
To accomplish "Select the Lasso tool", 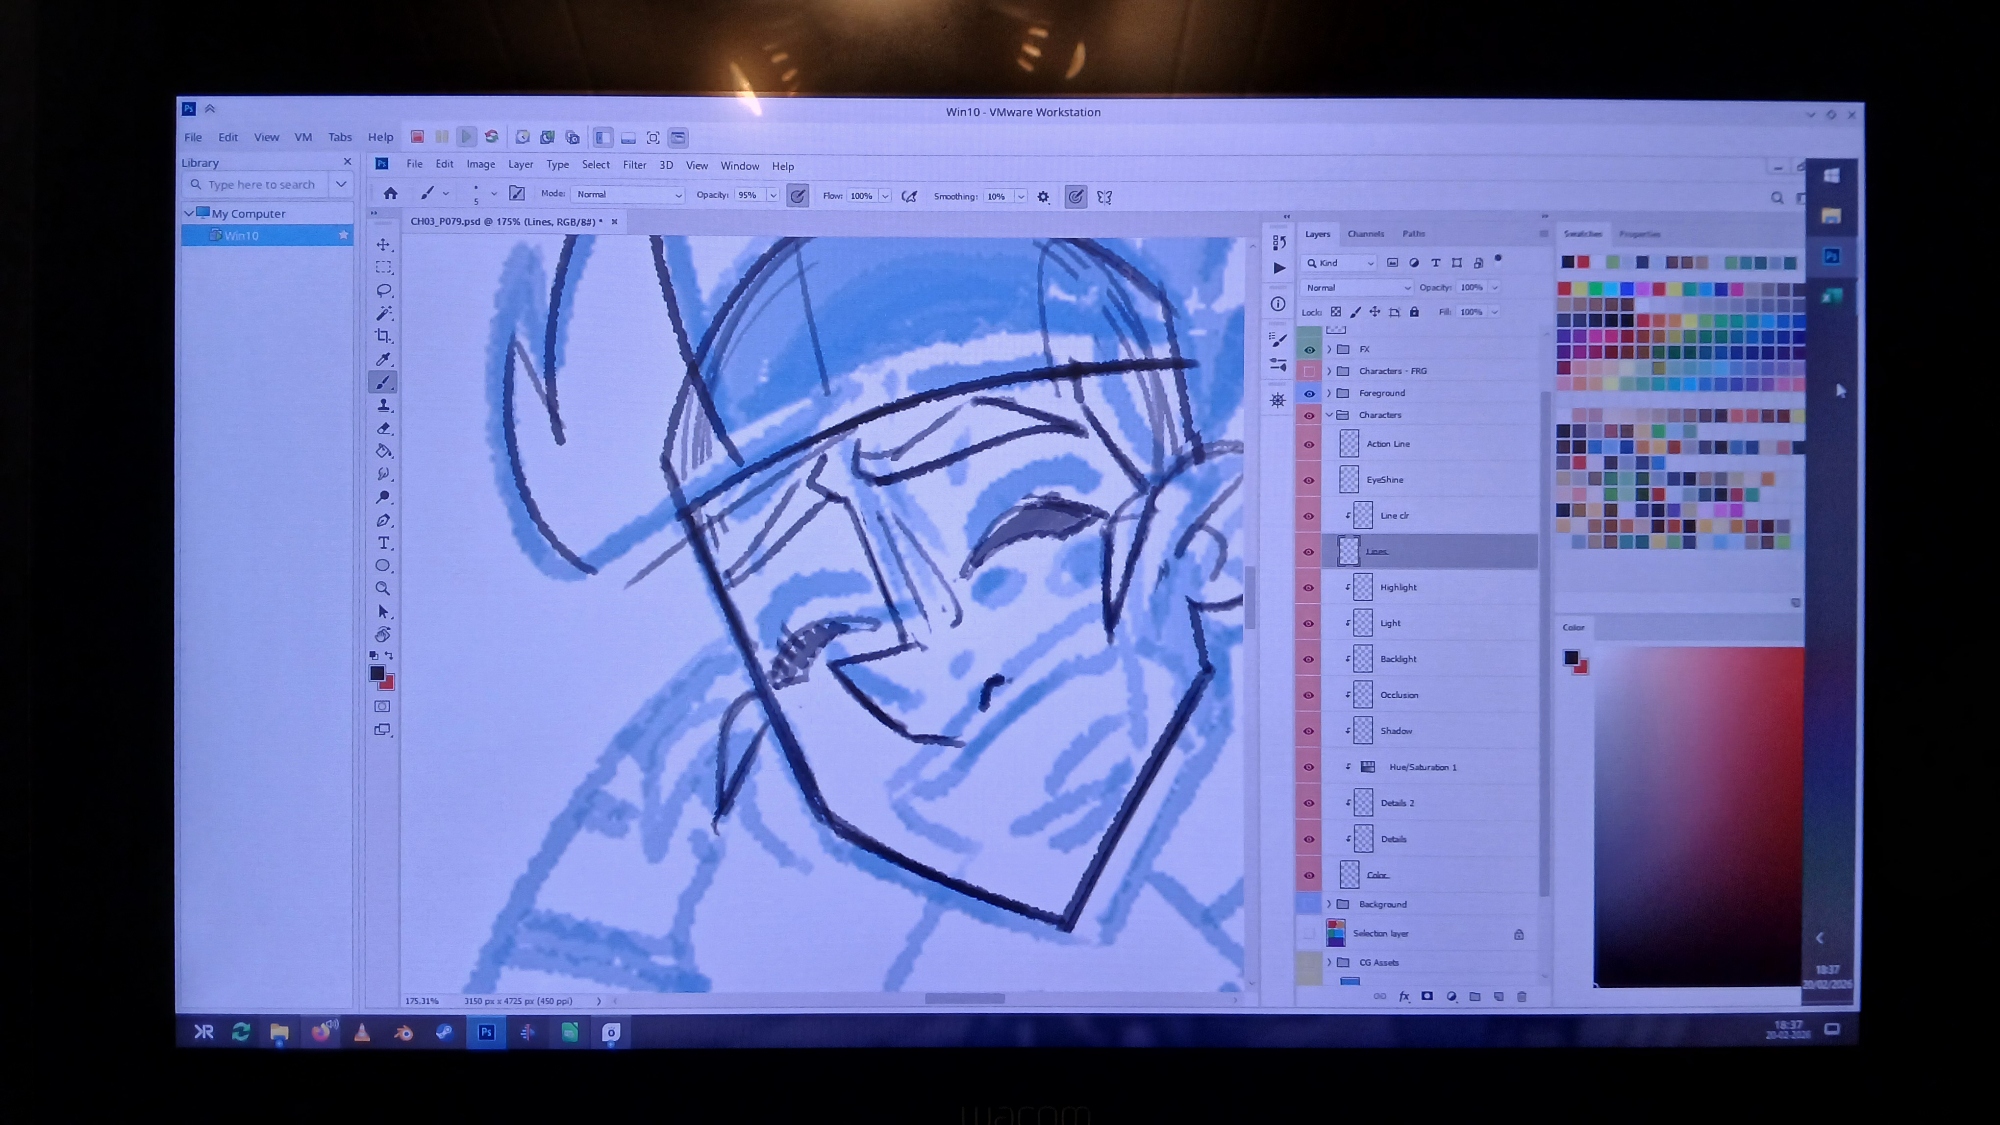I will pyautogui.click(x=383, y=290).
